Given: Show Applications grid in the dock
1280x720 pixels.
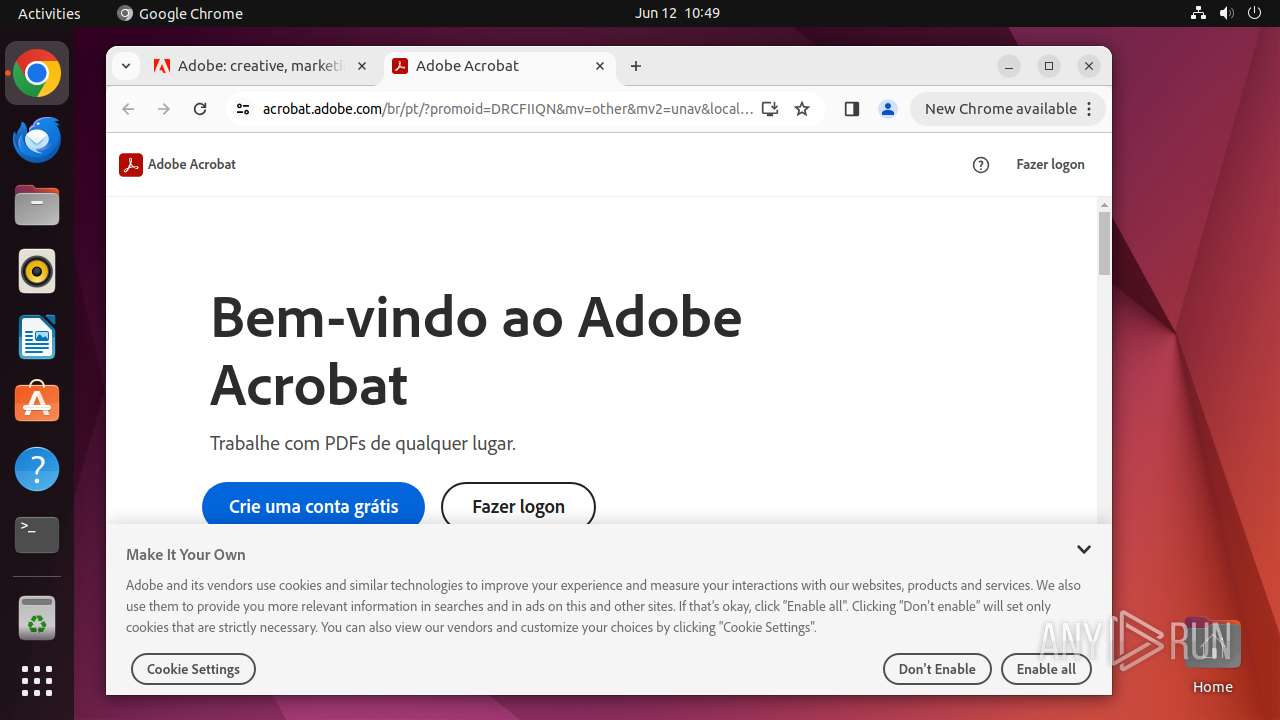Looking at the screenshot, I should tap(37, 681).
